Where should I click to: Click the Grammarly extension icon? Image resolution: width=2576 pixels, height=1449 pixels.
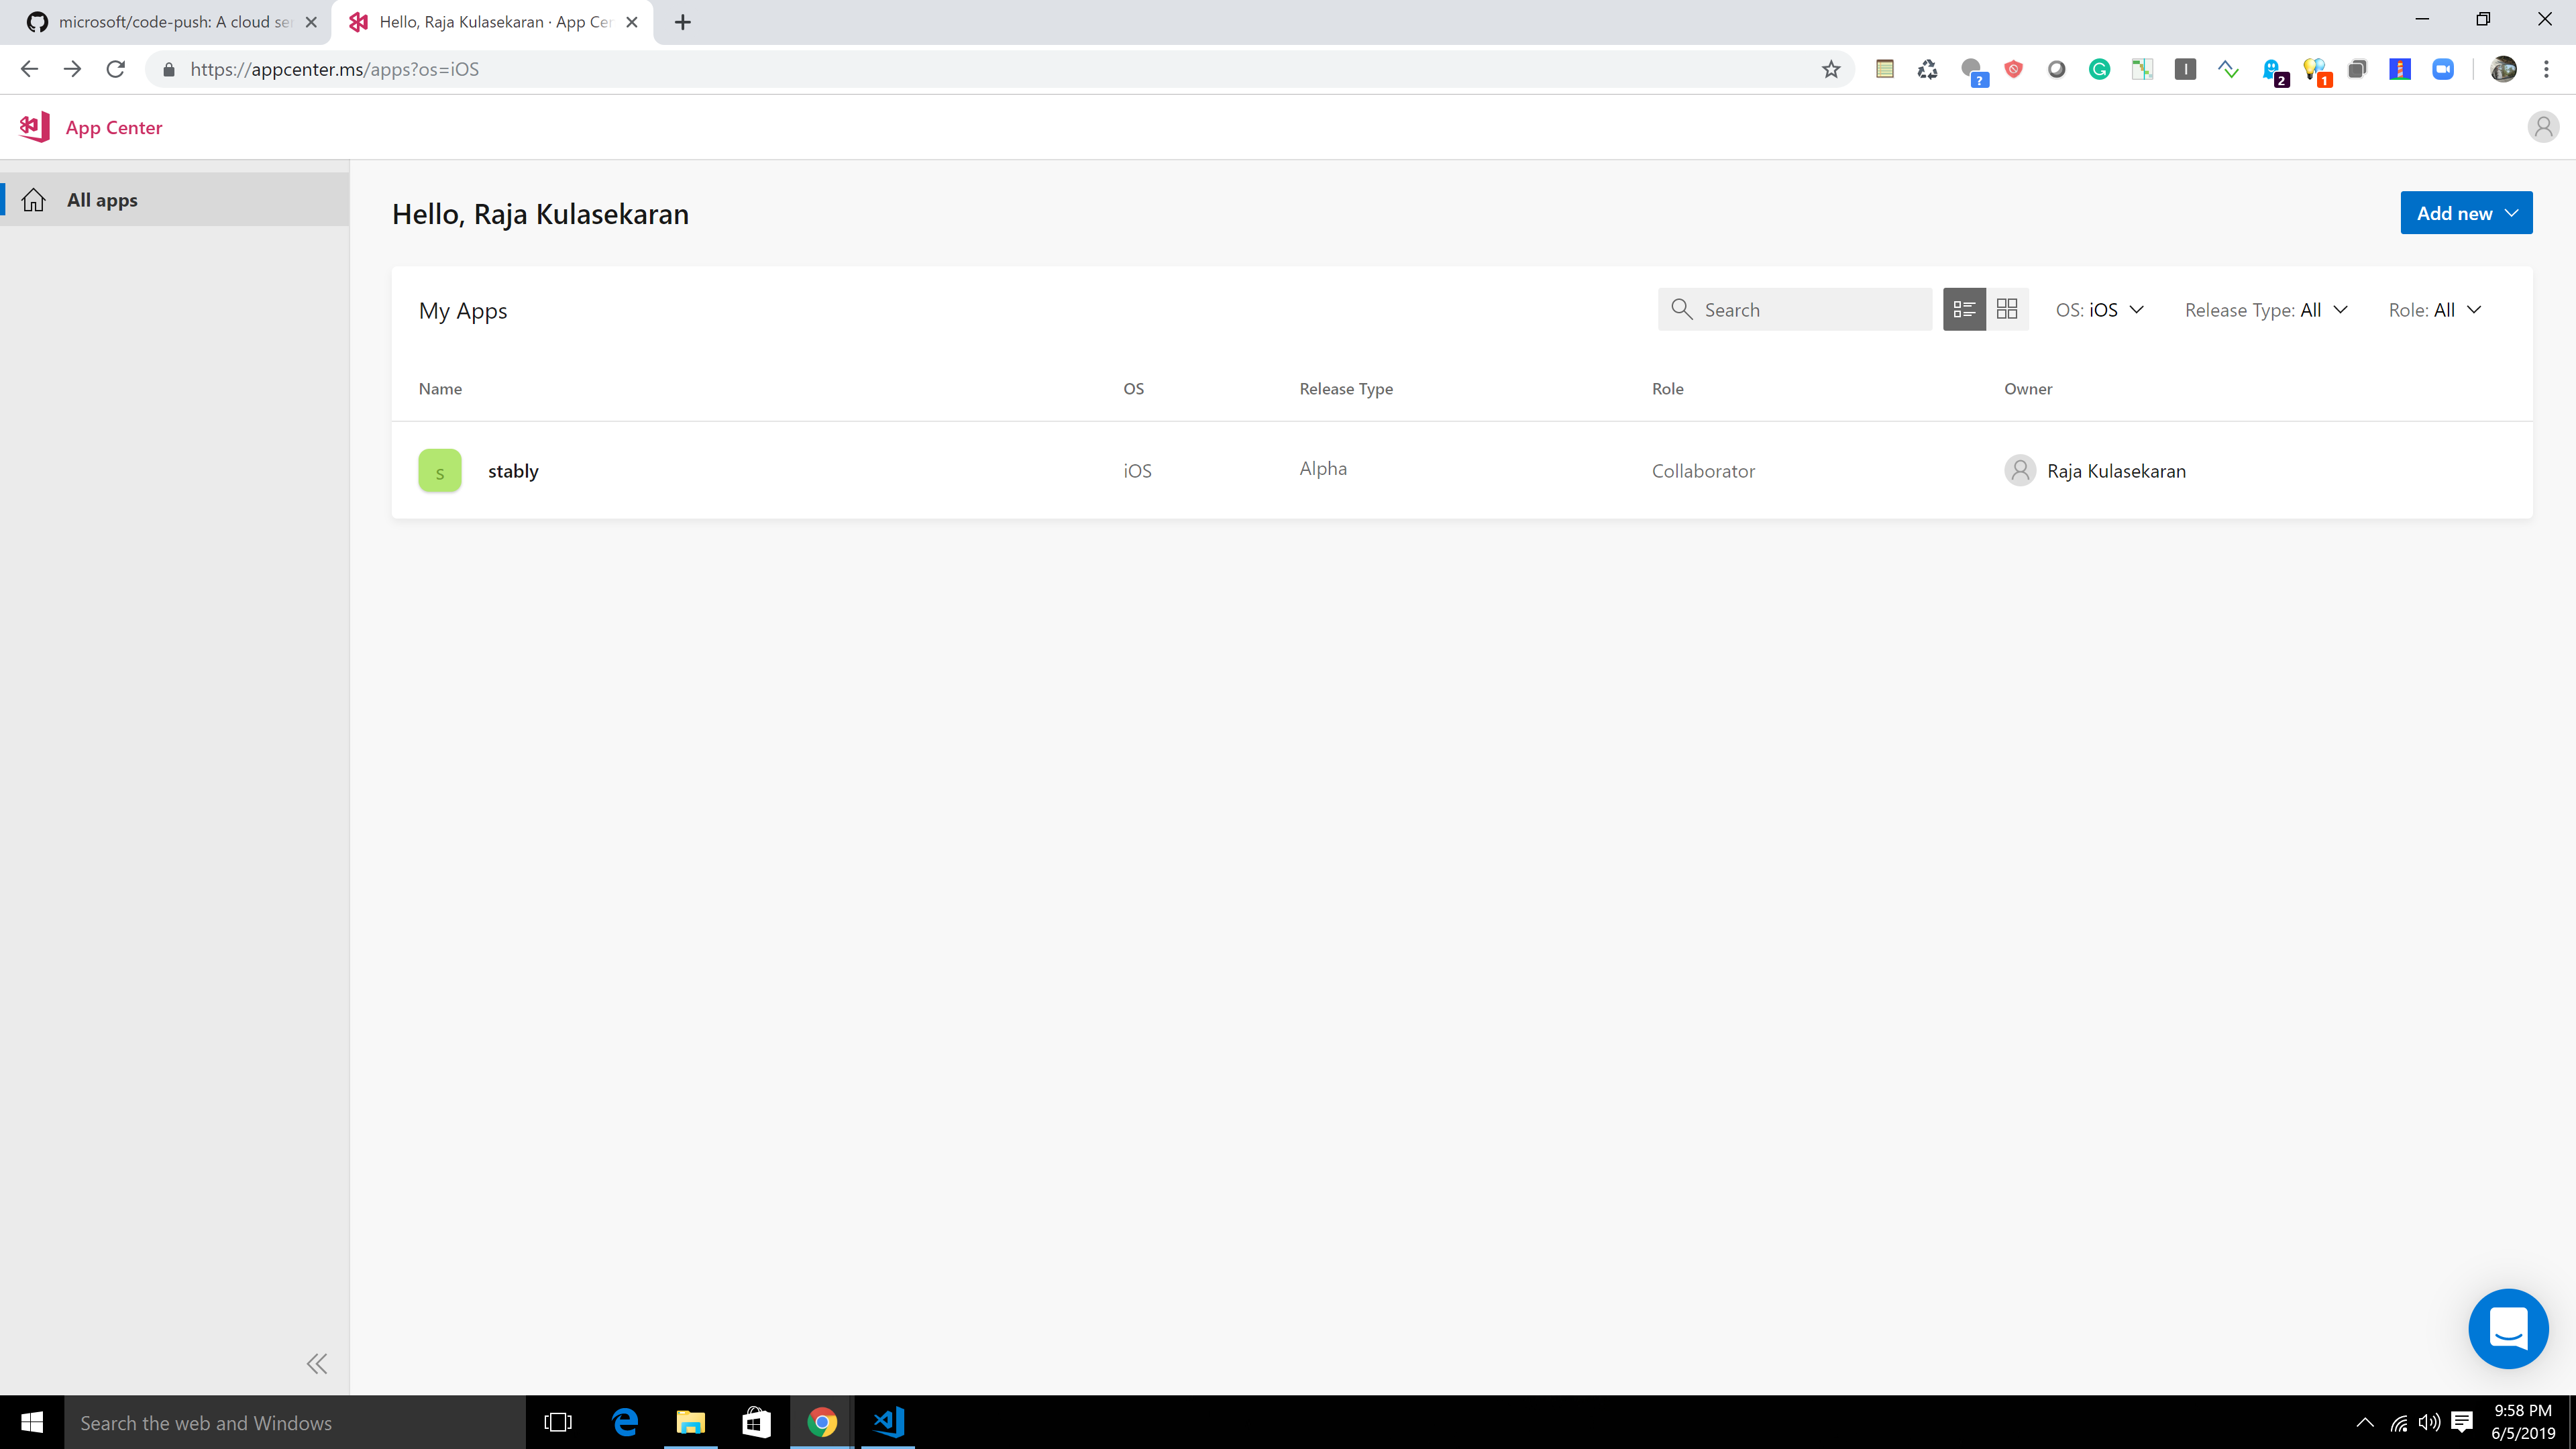point(2099,69)
